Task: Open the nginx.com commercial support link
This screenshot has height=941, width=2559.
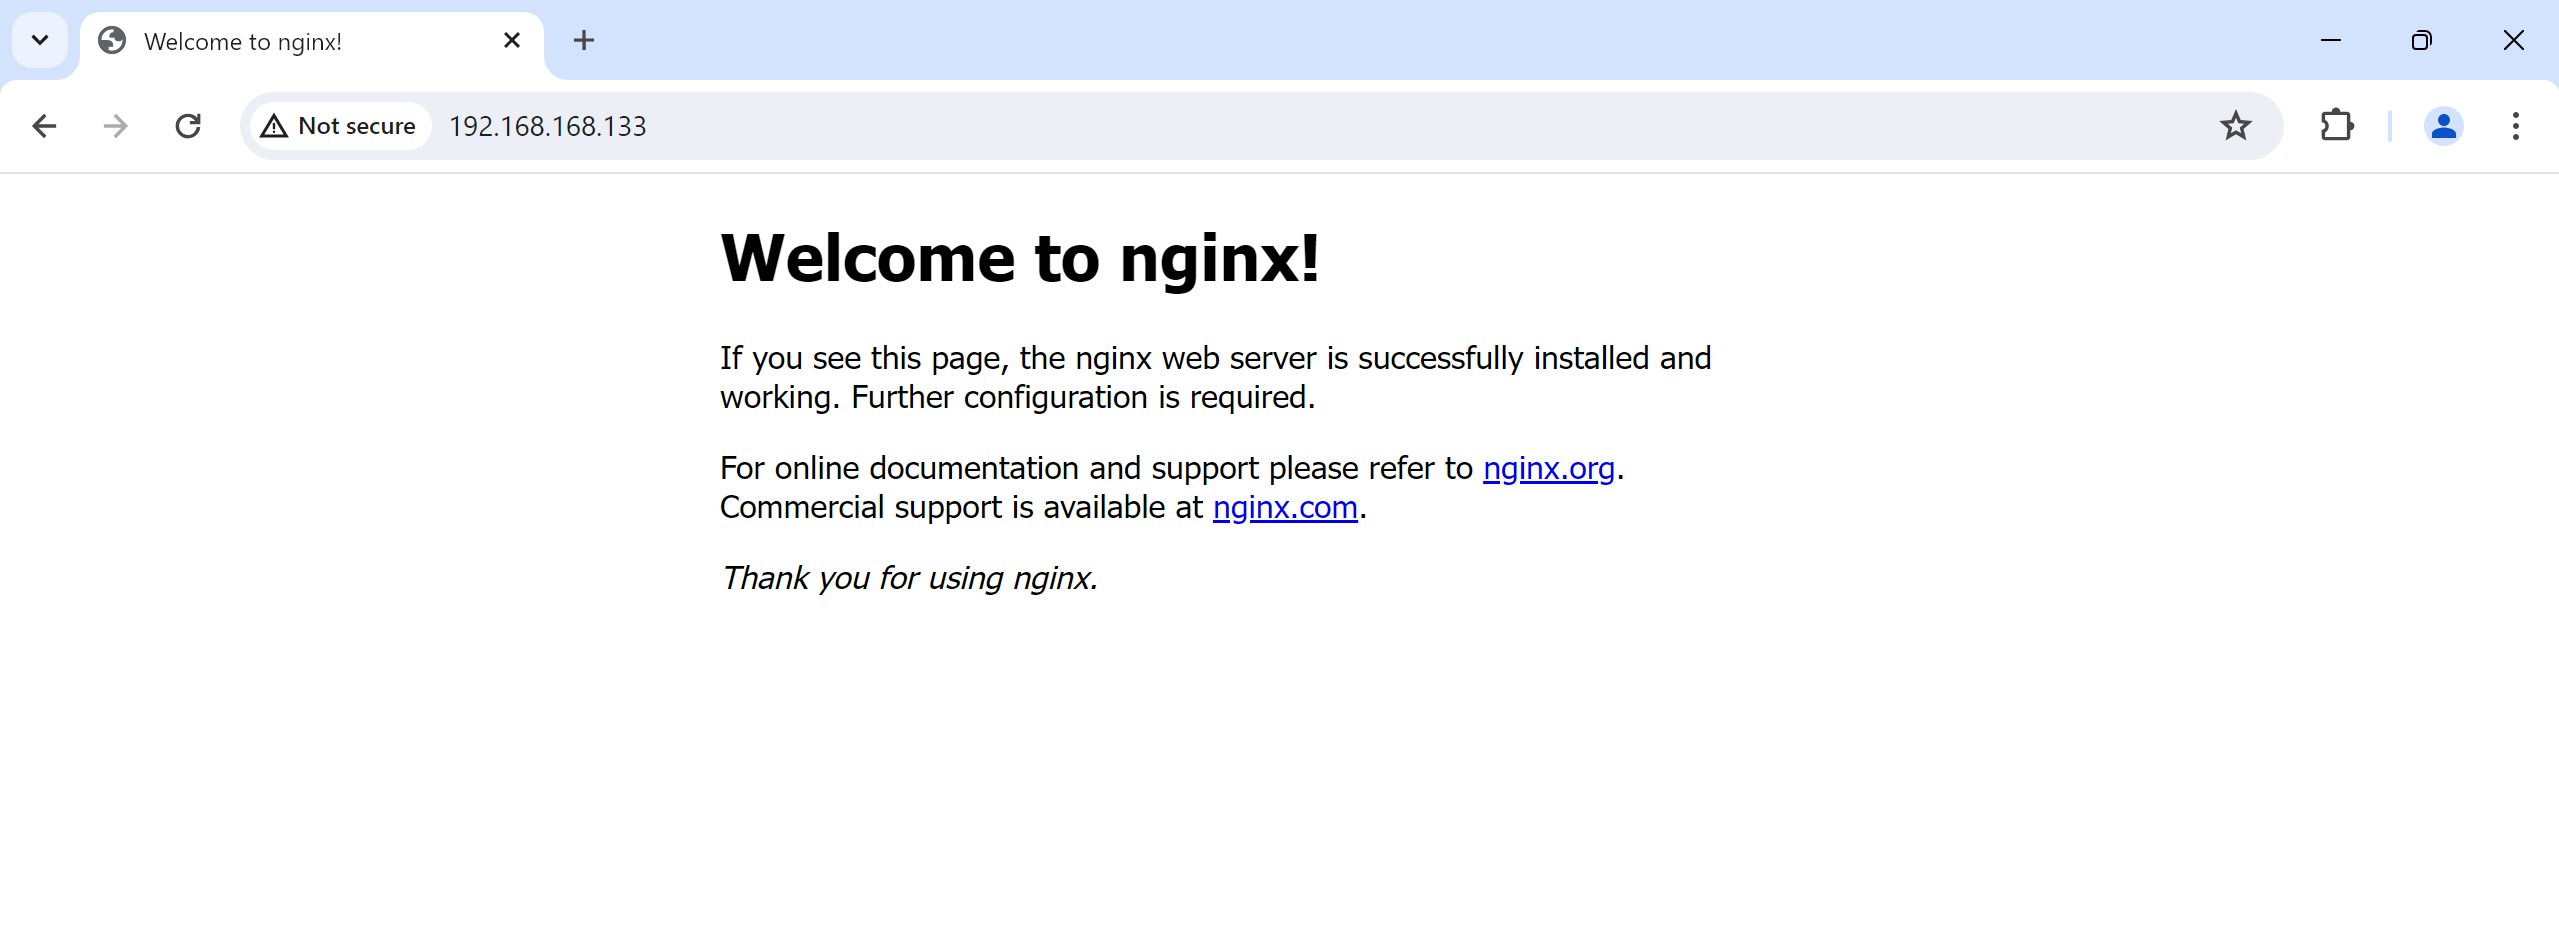Action: [x=1285, y=508]
